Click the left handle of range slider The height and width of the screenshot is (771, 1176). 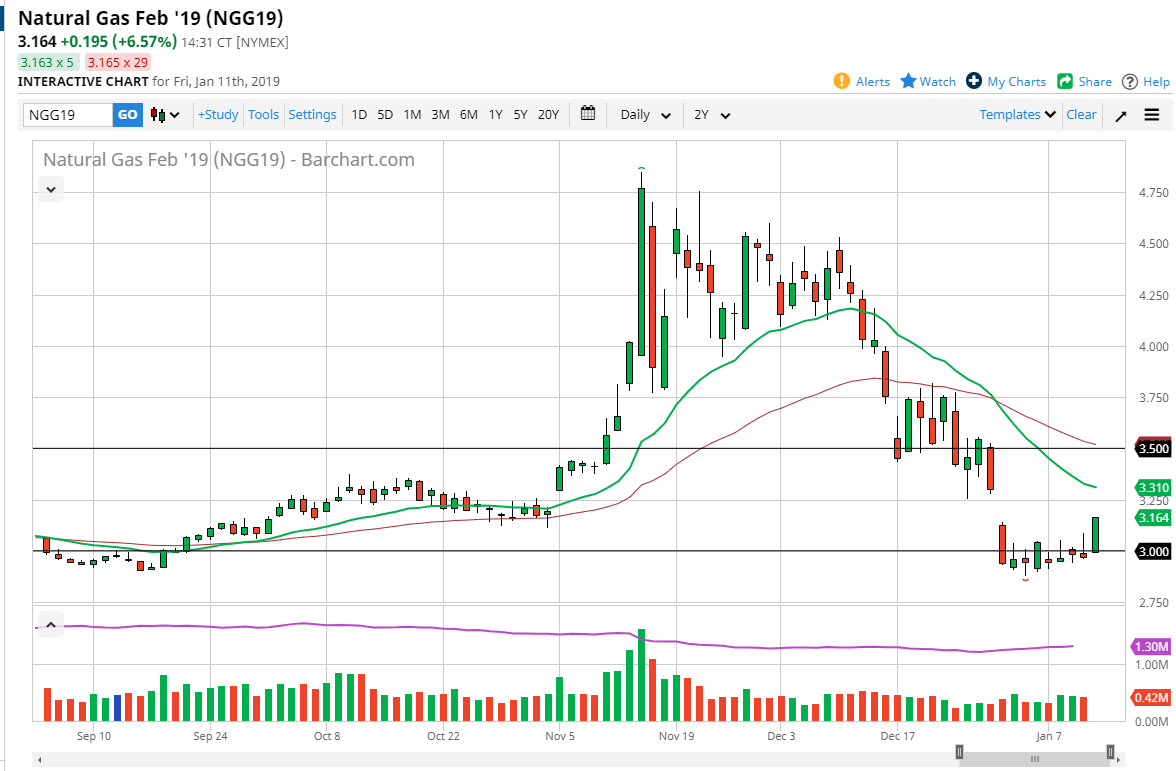click(x=959, y=752)
